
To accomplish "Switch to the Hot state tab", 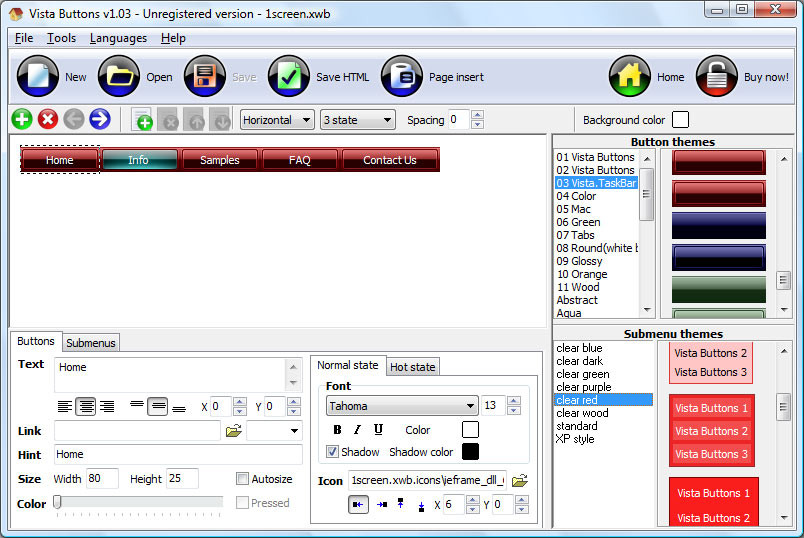I will (413, 367).
